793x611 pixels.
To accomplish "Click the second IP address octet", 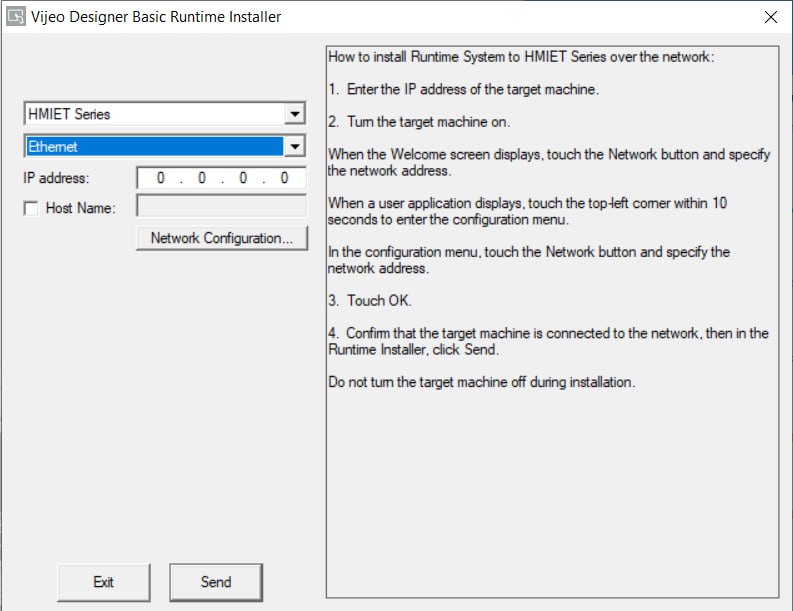I will tap(202, 178).
